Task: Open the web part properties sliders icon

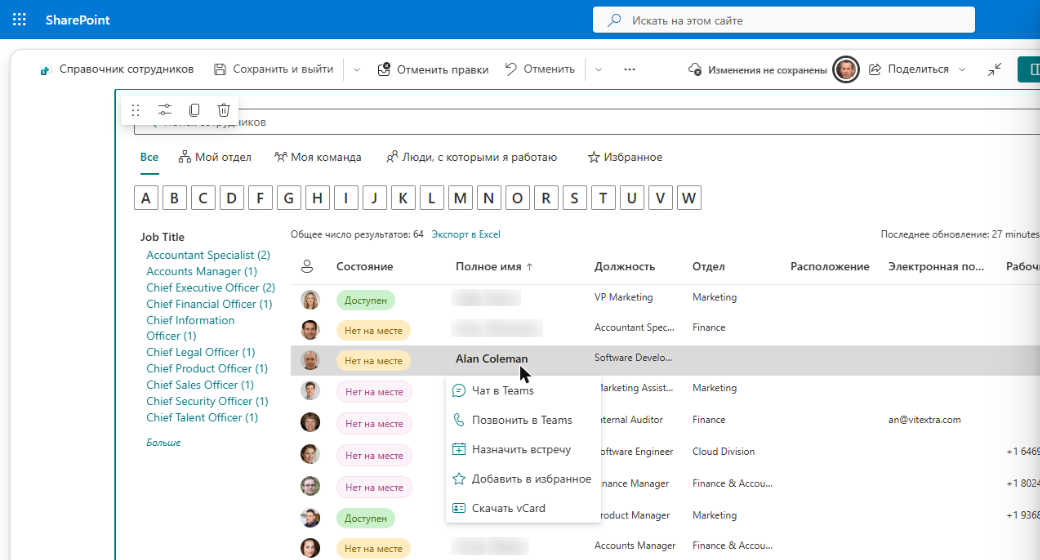Action: coord(164,110)
